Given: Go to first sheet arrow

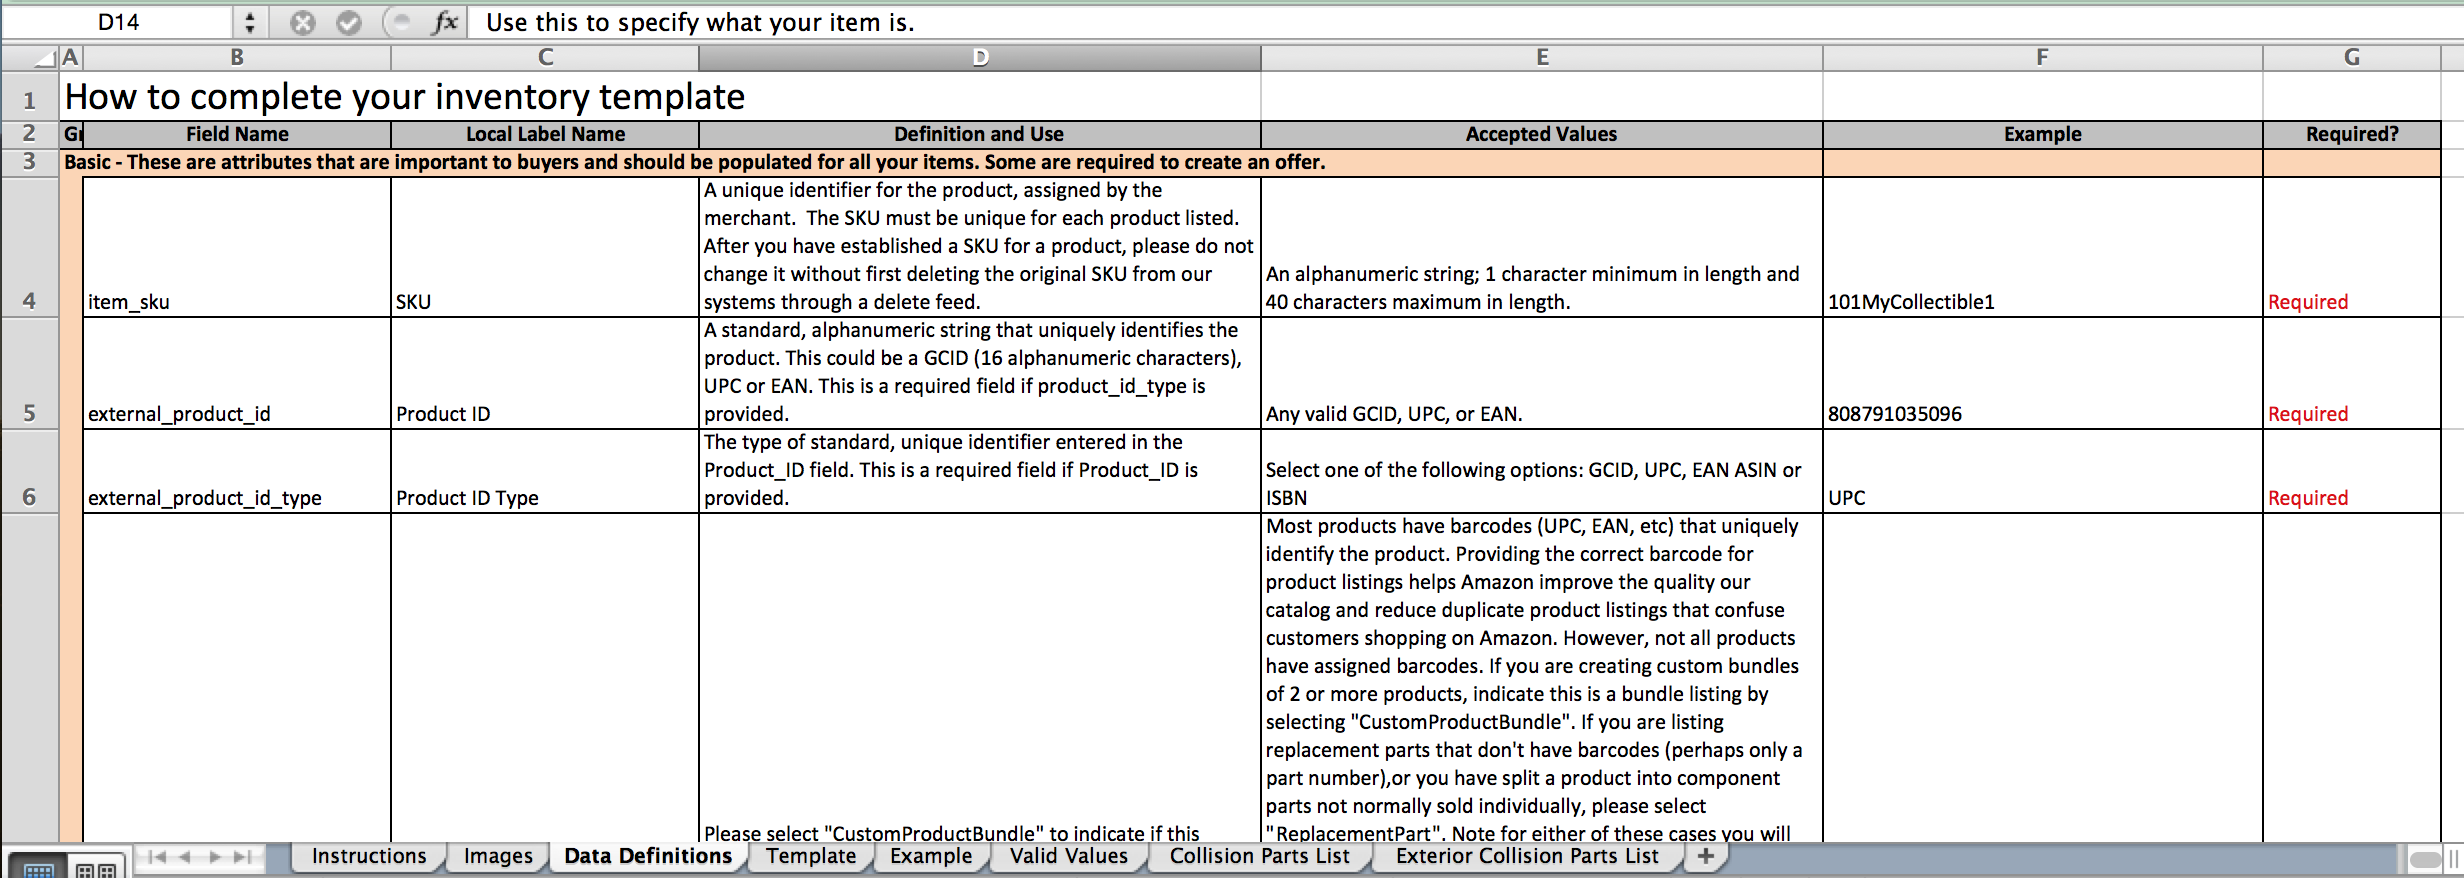Looking at the screenshot, I should click(x=156, y=857).
